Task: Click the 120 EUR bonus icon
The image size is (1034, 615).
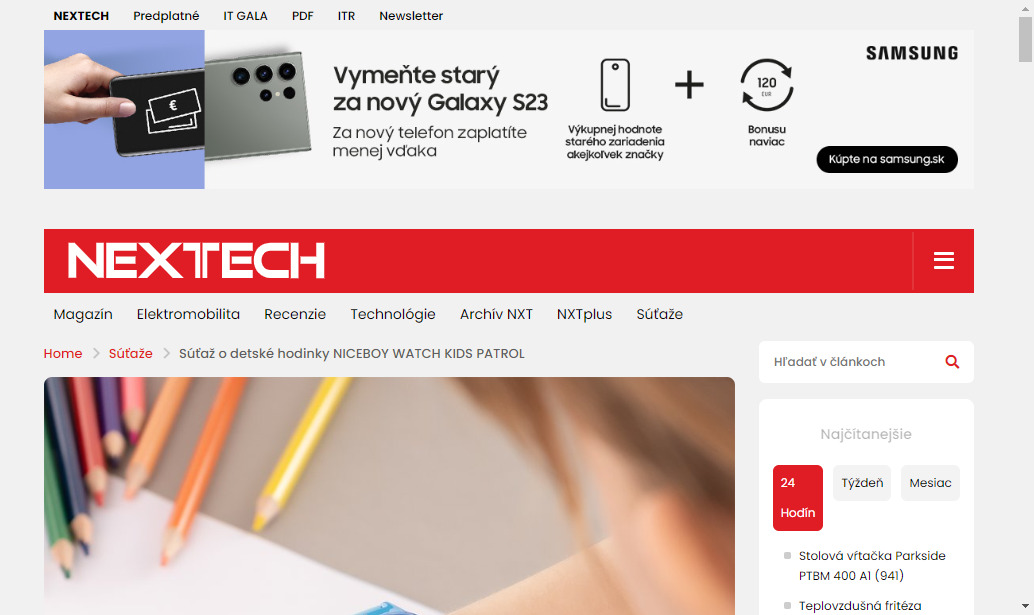Action: tap(766, 85)
